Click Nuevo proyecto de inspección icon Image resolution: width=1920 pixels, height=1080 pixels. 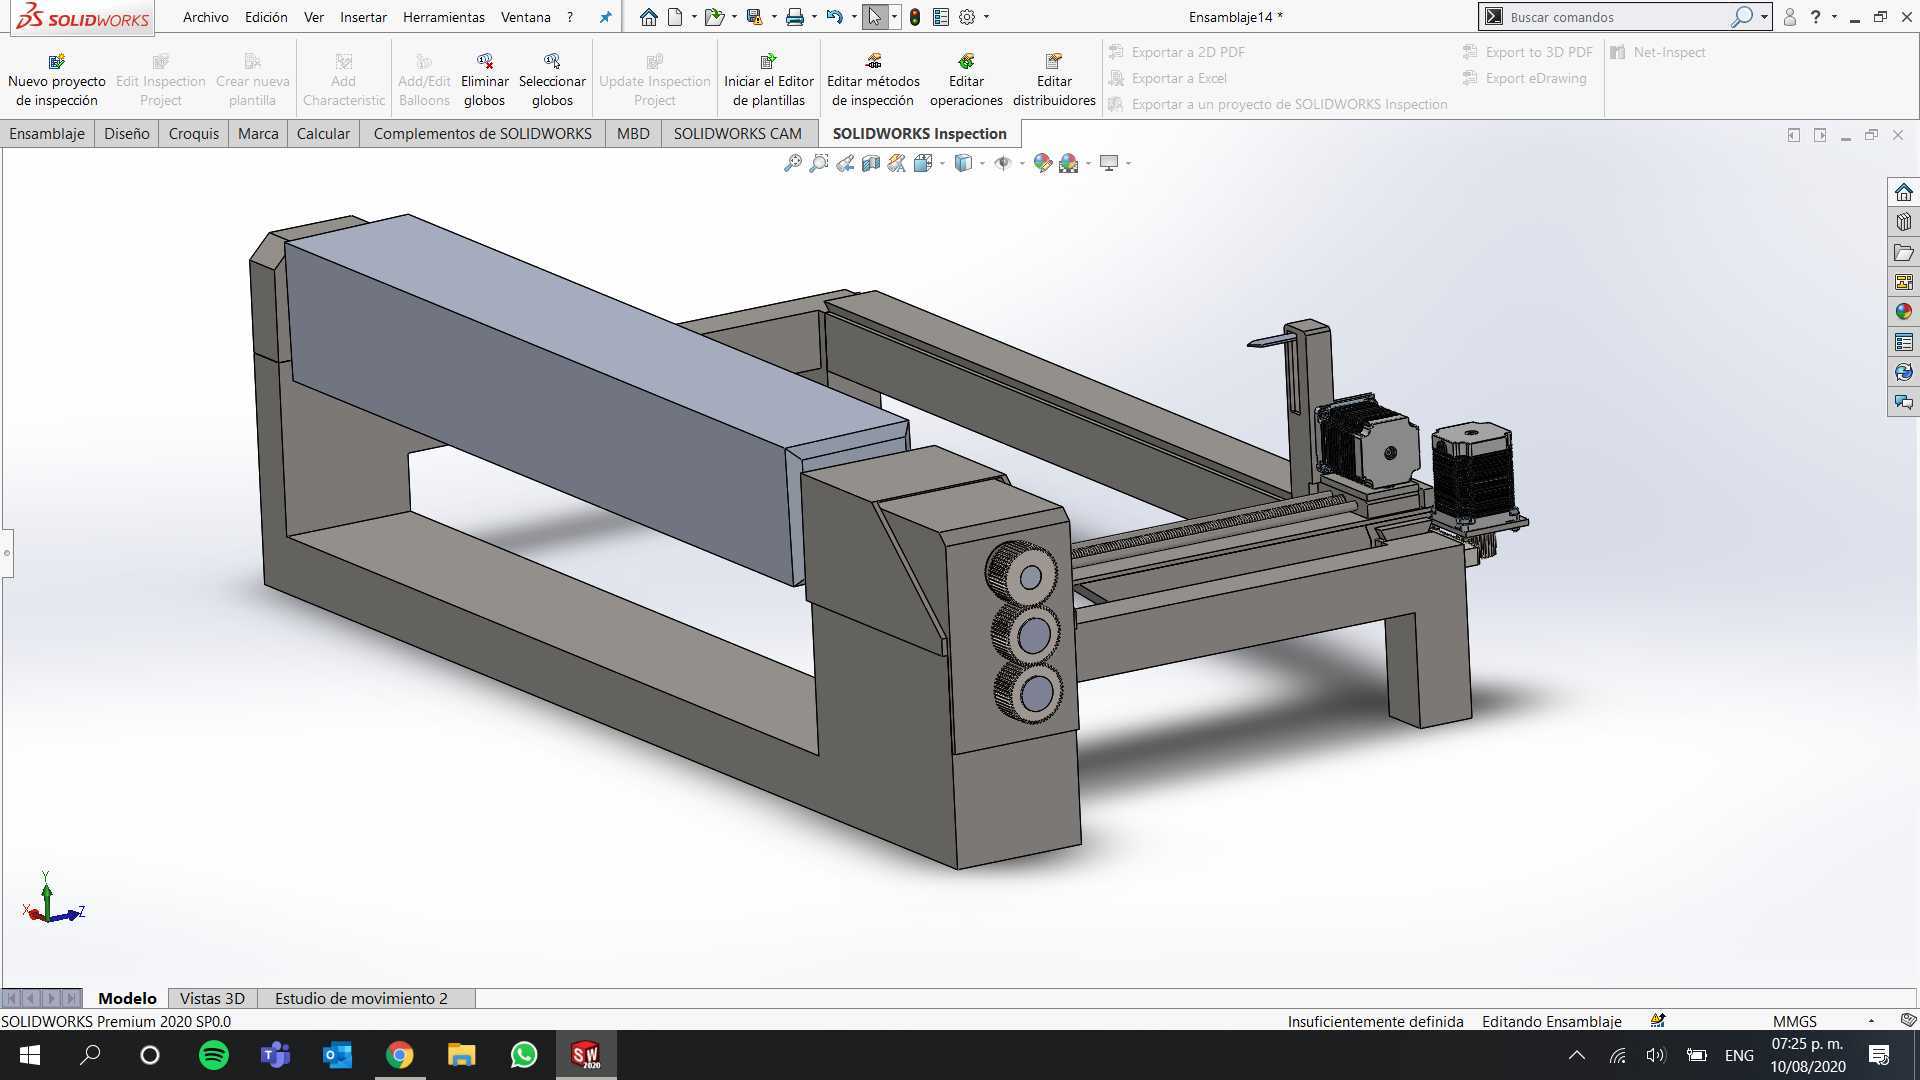click(57, 61)
